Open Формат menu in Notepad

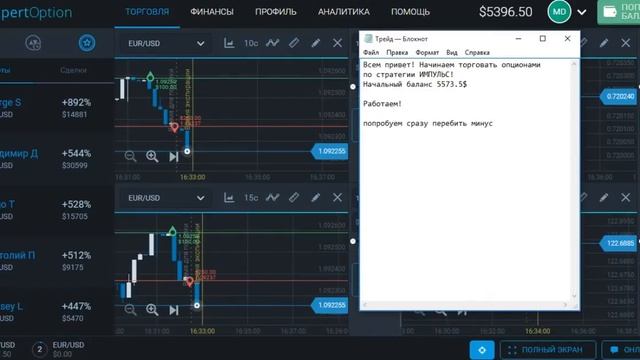coord(427,52)
